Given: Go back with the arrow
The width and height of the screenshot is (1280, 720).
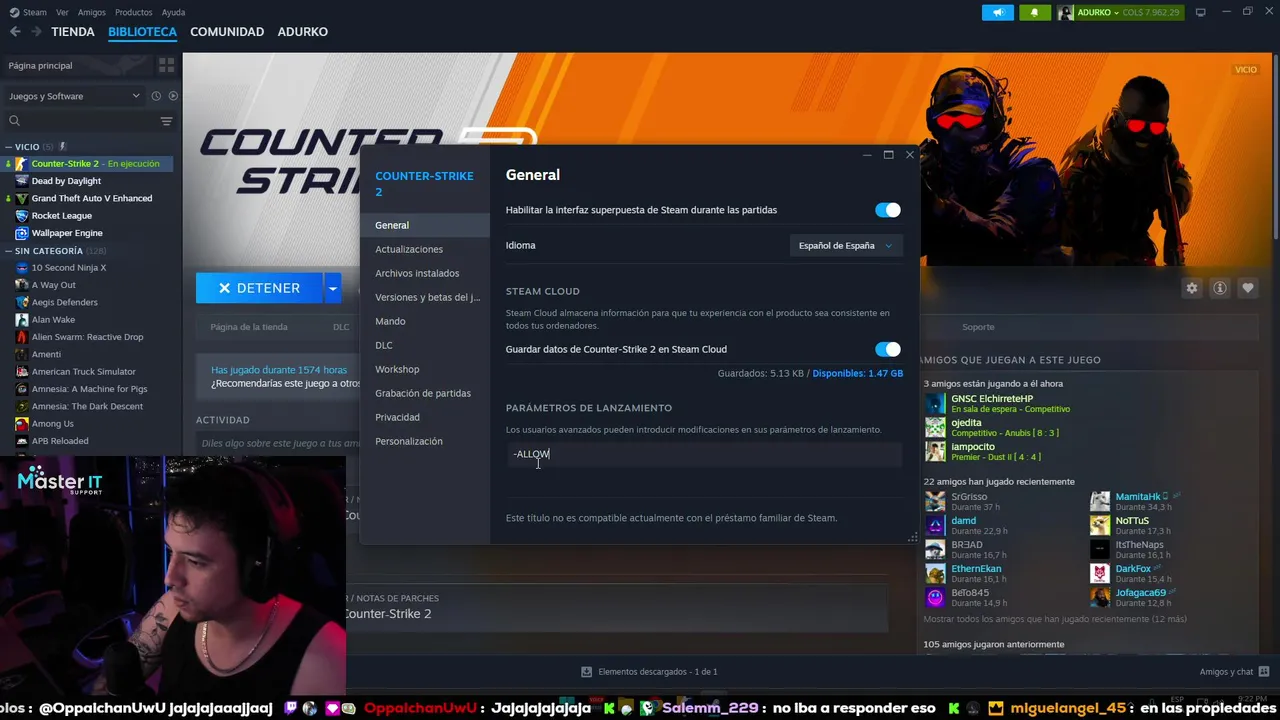Looking at the screenshot, I should pos(15,32).
